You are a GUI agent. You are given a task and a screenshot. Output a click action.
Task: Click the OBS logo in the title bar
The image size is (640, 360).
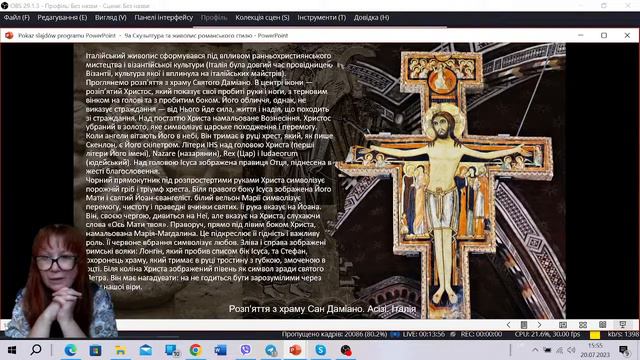click(4, 6)
